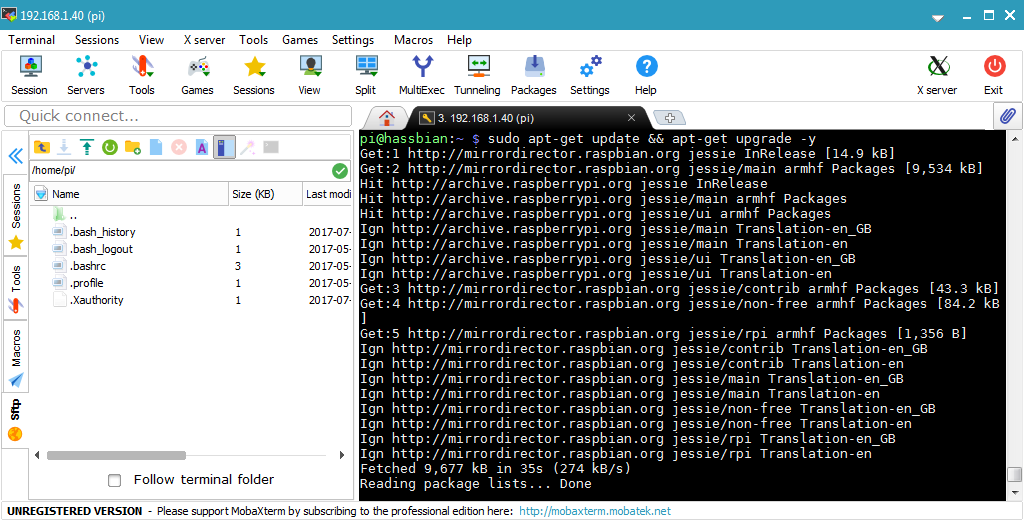The width and height of the screenshot is (1024, 521).
Task: Upload files using the SFTP upload arrow icon
Action: (x=86, y=148)
